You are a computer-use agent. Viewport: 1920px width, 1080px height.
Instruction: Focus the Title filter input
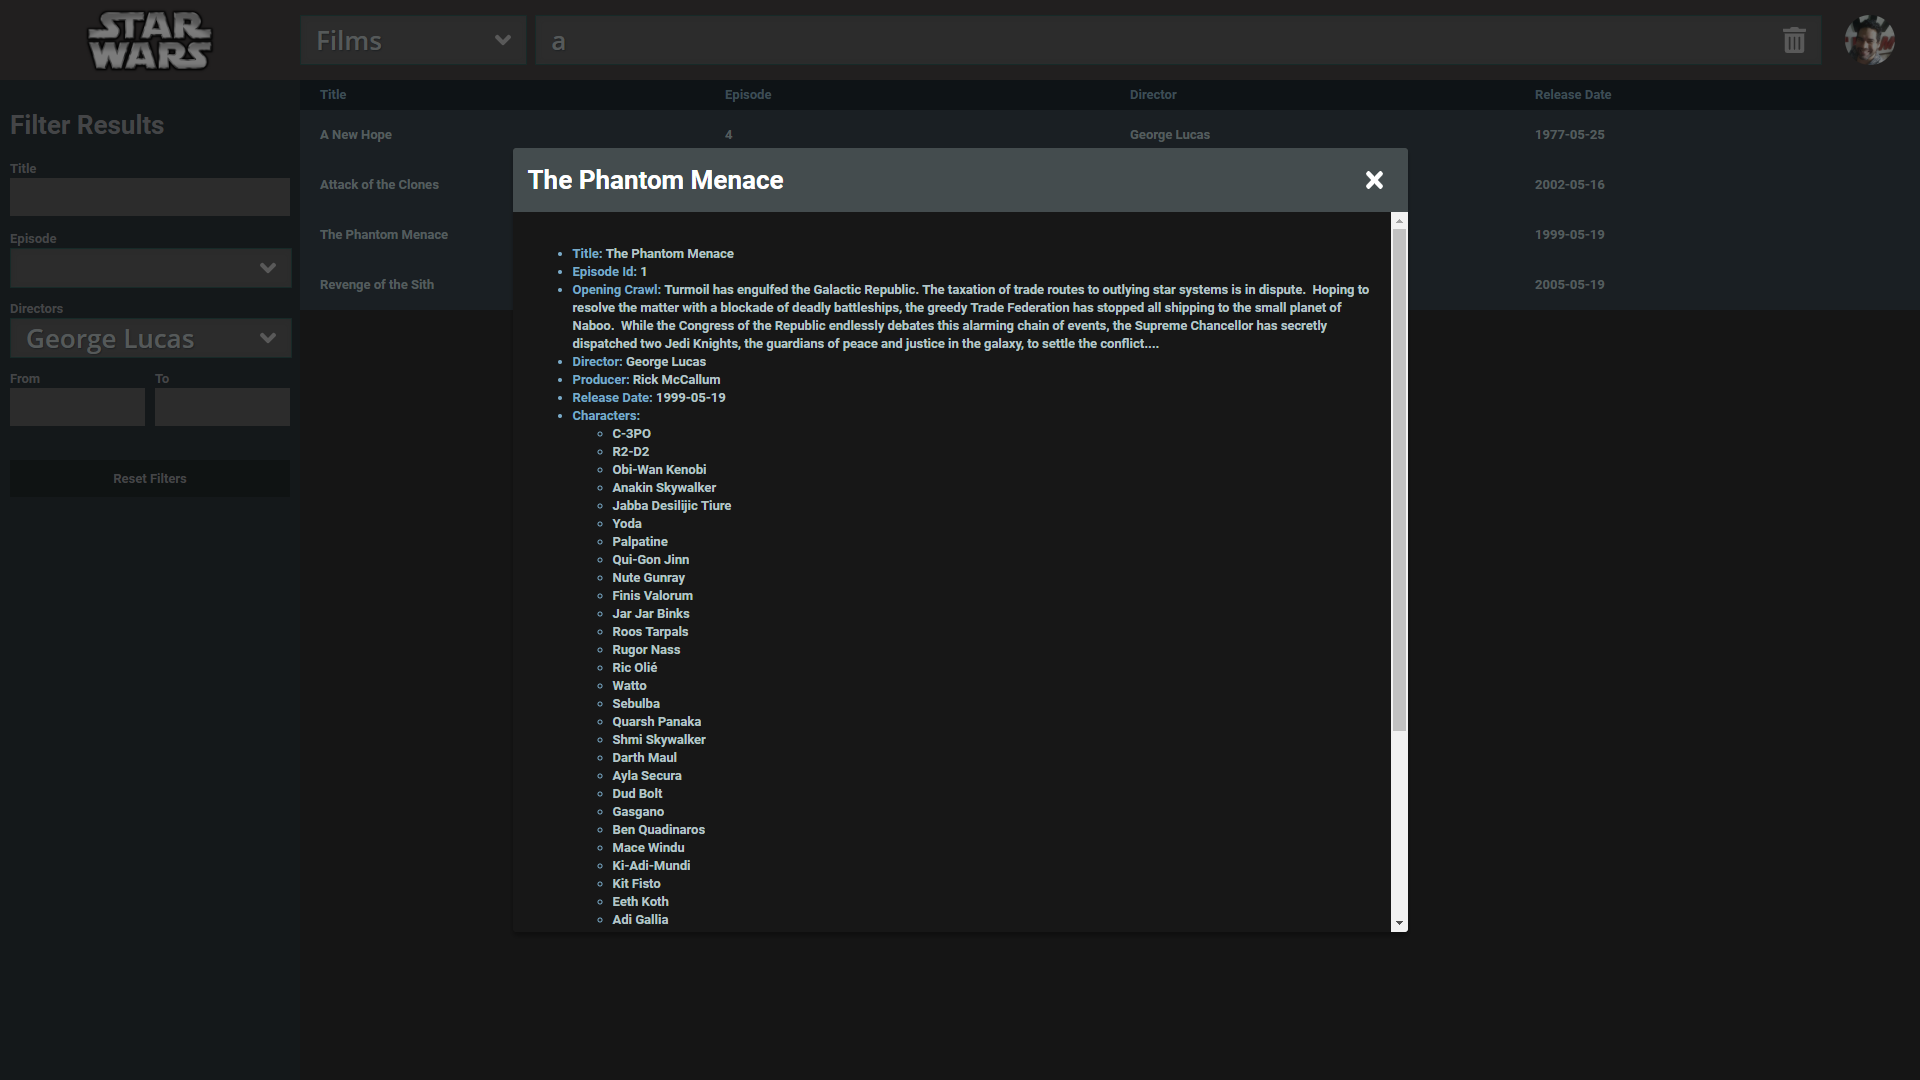(x=150, y=197)
